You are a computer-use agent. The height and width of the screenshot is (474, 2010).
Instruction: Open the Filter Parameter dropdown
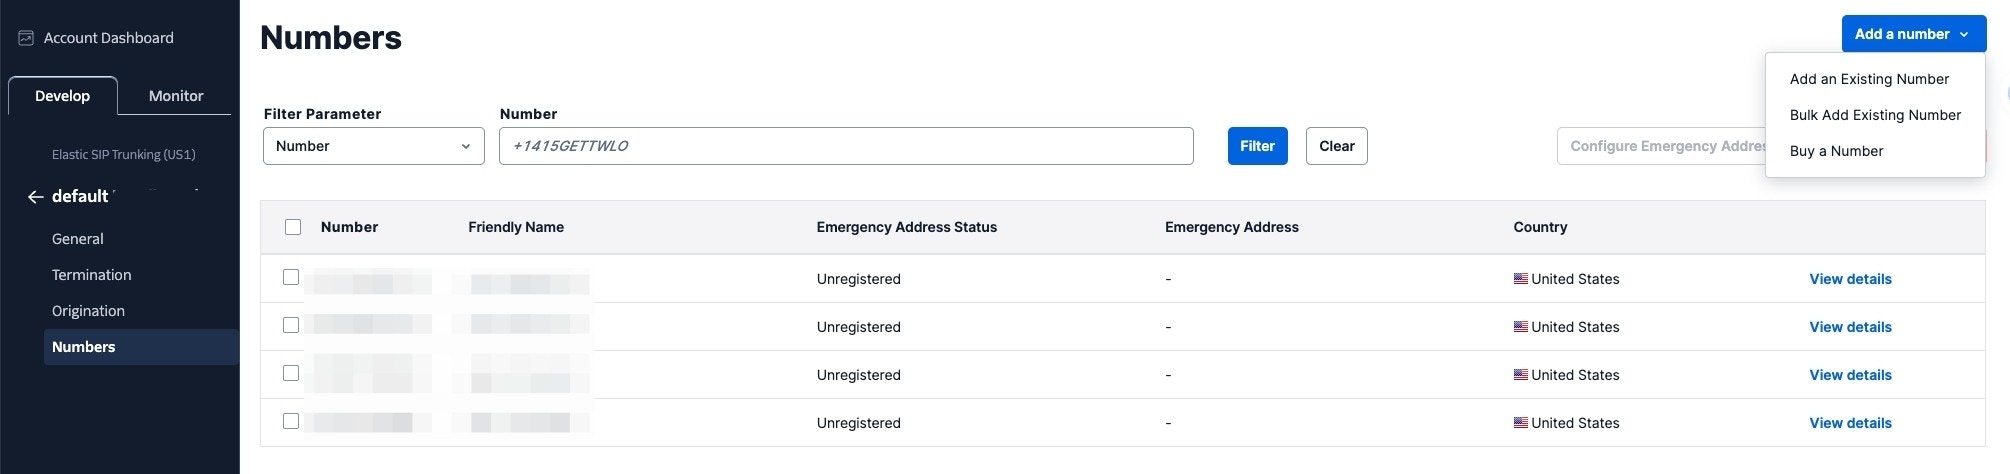[373, 146]
